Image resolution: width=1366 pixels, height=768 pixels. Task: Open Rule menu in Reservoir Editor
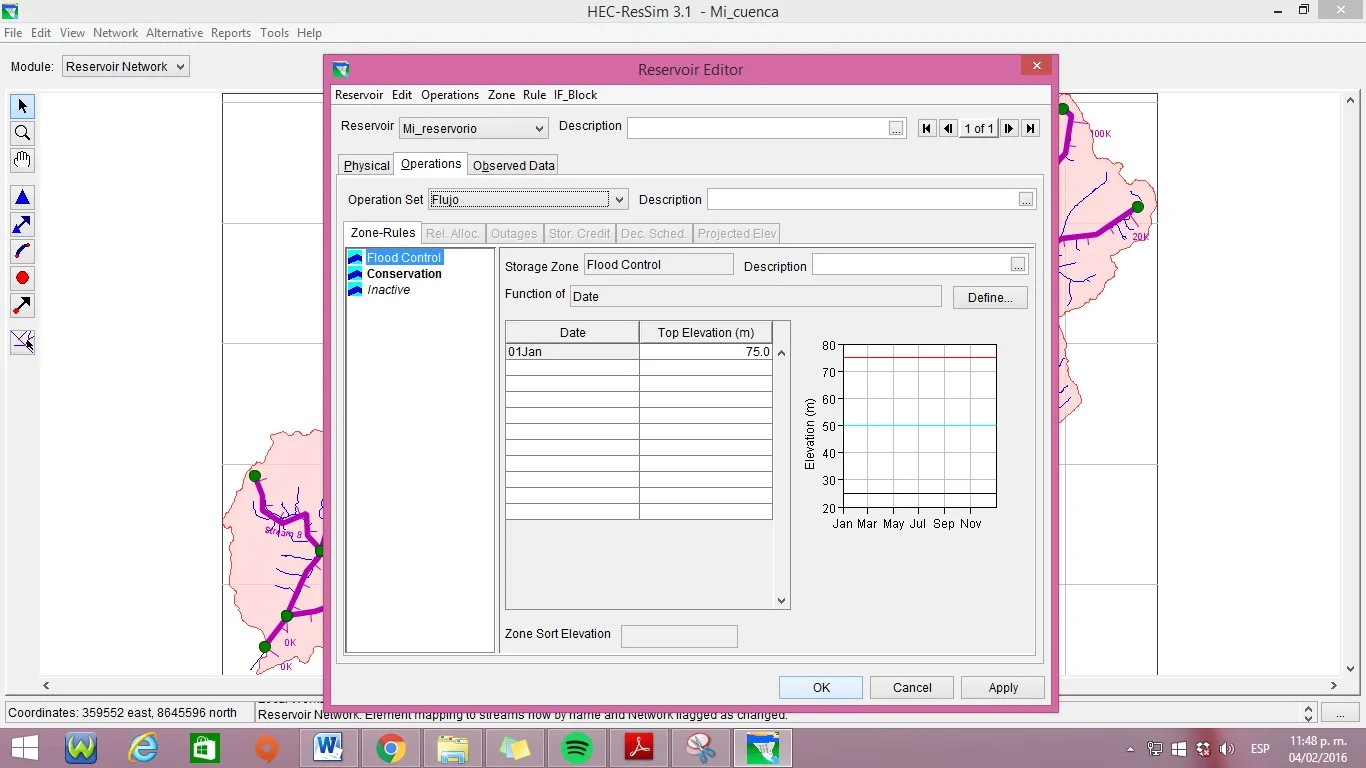(534, 95)
